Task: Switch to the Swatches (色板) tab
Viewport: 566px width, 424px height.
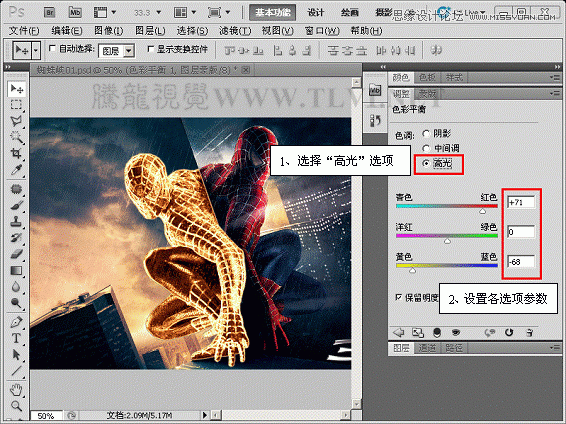Action: coord(427,77)
